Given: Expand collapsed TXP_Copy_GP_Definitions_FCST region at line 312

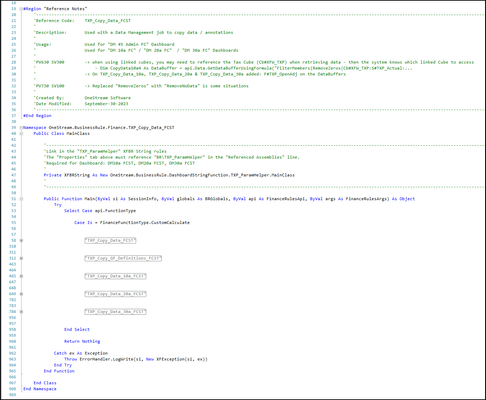Looking at the screenshot, I should click(x=21, y=258).
